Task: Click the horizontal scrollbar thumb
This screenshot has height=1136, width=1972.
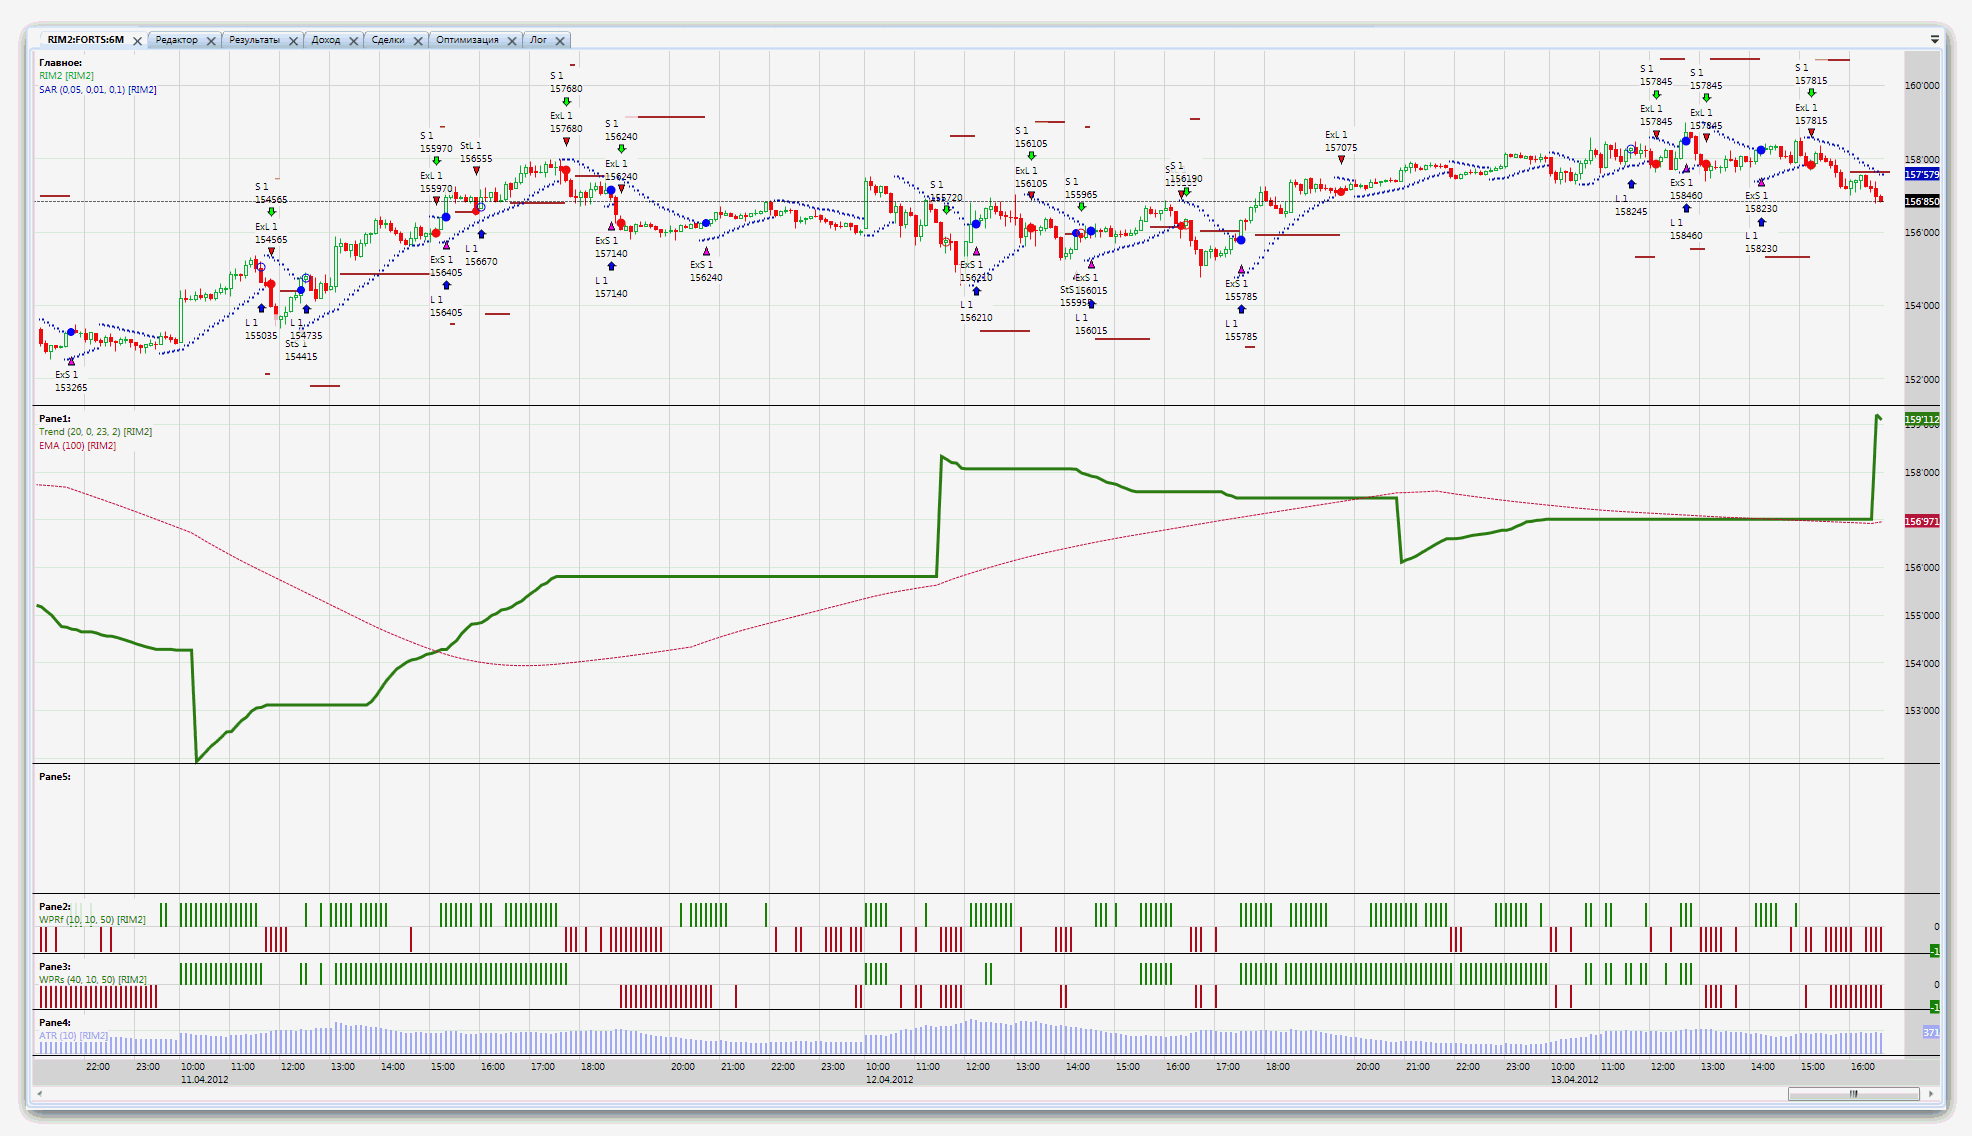Action: click(1853, 1094)
